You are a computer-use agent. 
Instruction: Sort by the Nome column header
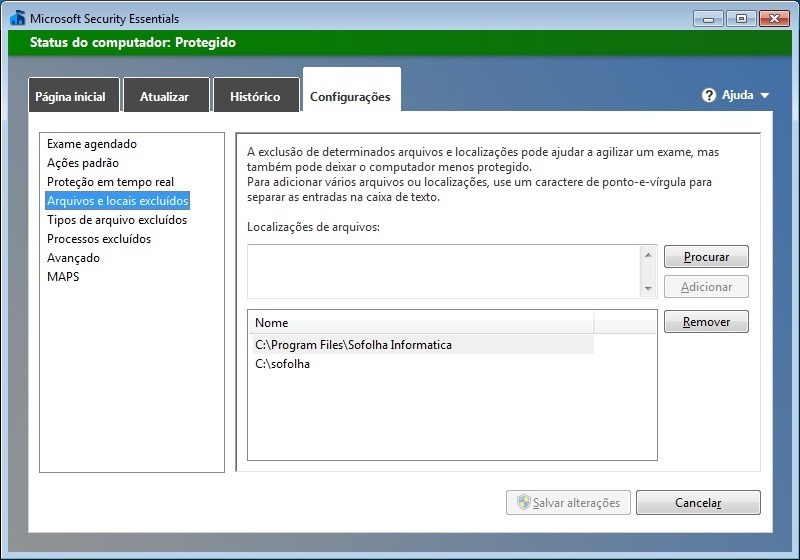[421, 322]
